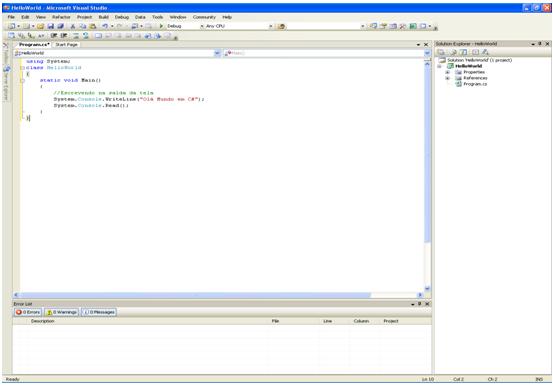Click the Cut scissors icon
Viewport: 553px width, 385px height.
pos(73,26)
